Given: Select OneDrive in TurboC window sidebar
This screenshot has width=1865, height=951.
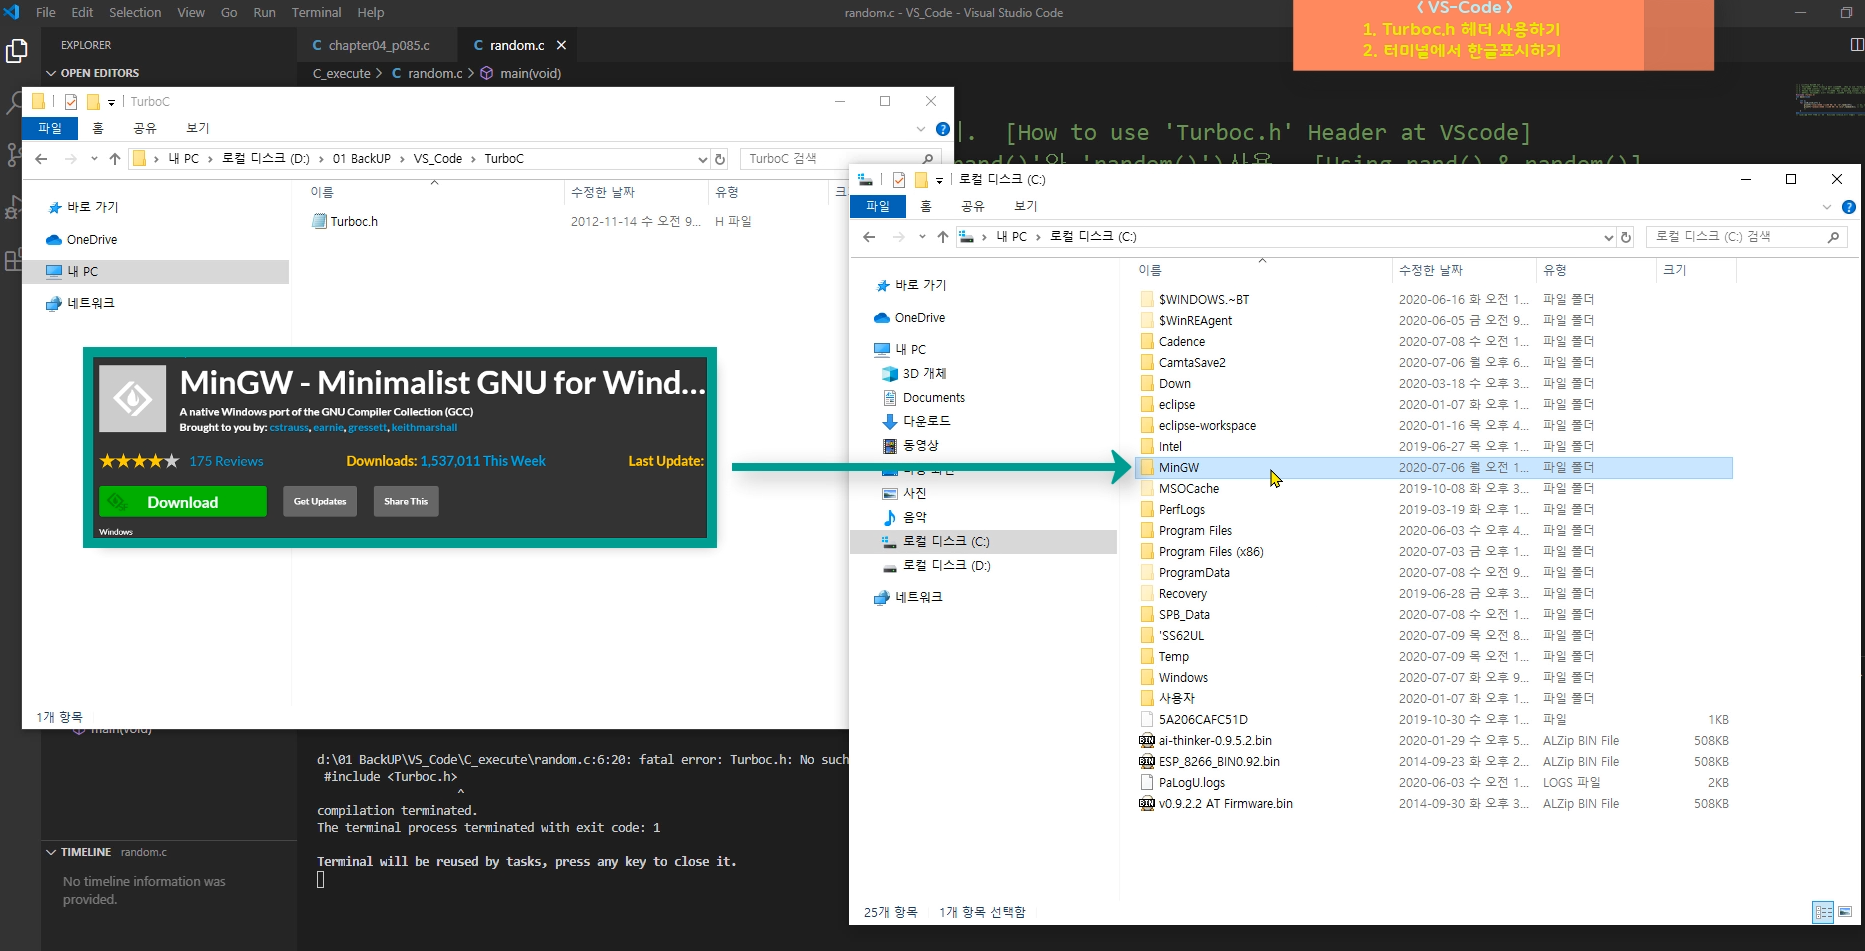Looking at the screenshot, I should [92, 239].
